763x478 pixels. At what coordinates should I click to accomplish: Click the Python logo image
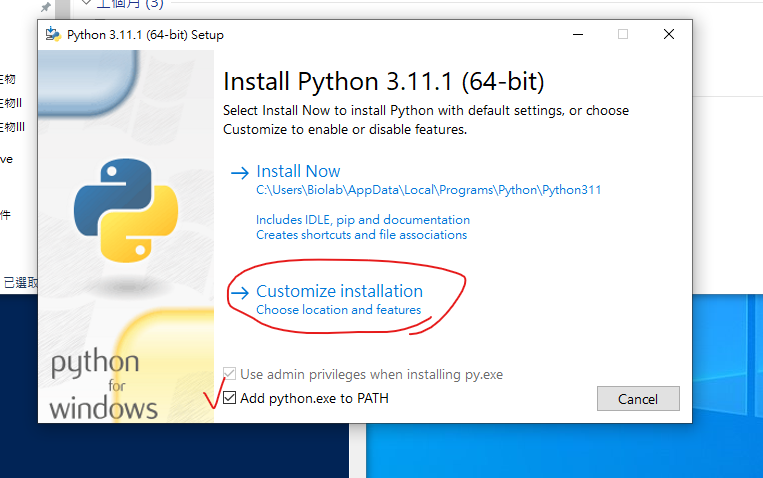click(x=126, y=210)
